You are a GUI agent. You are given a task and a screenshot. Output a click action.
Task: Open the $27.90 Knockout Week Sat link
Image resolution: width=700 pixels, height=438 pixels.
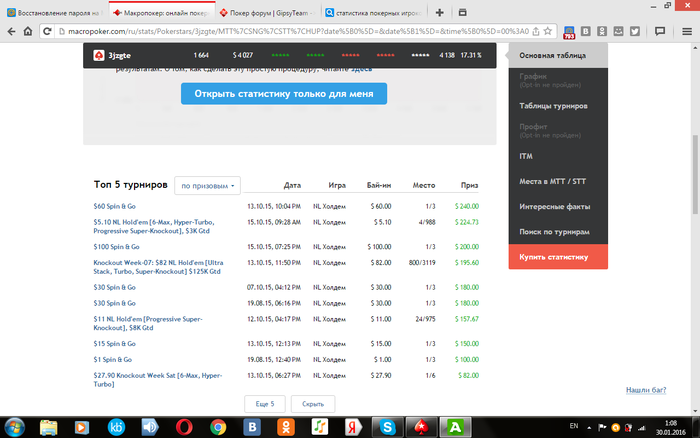point(158,380)
